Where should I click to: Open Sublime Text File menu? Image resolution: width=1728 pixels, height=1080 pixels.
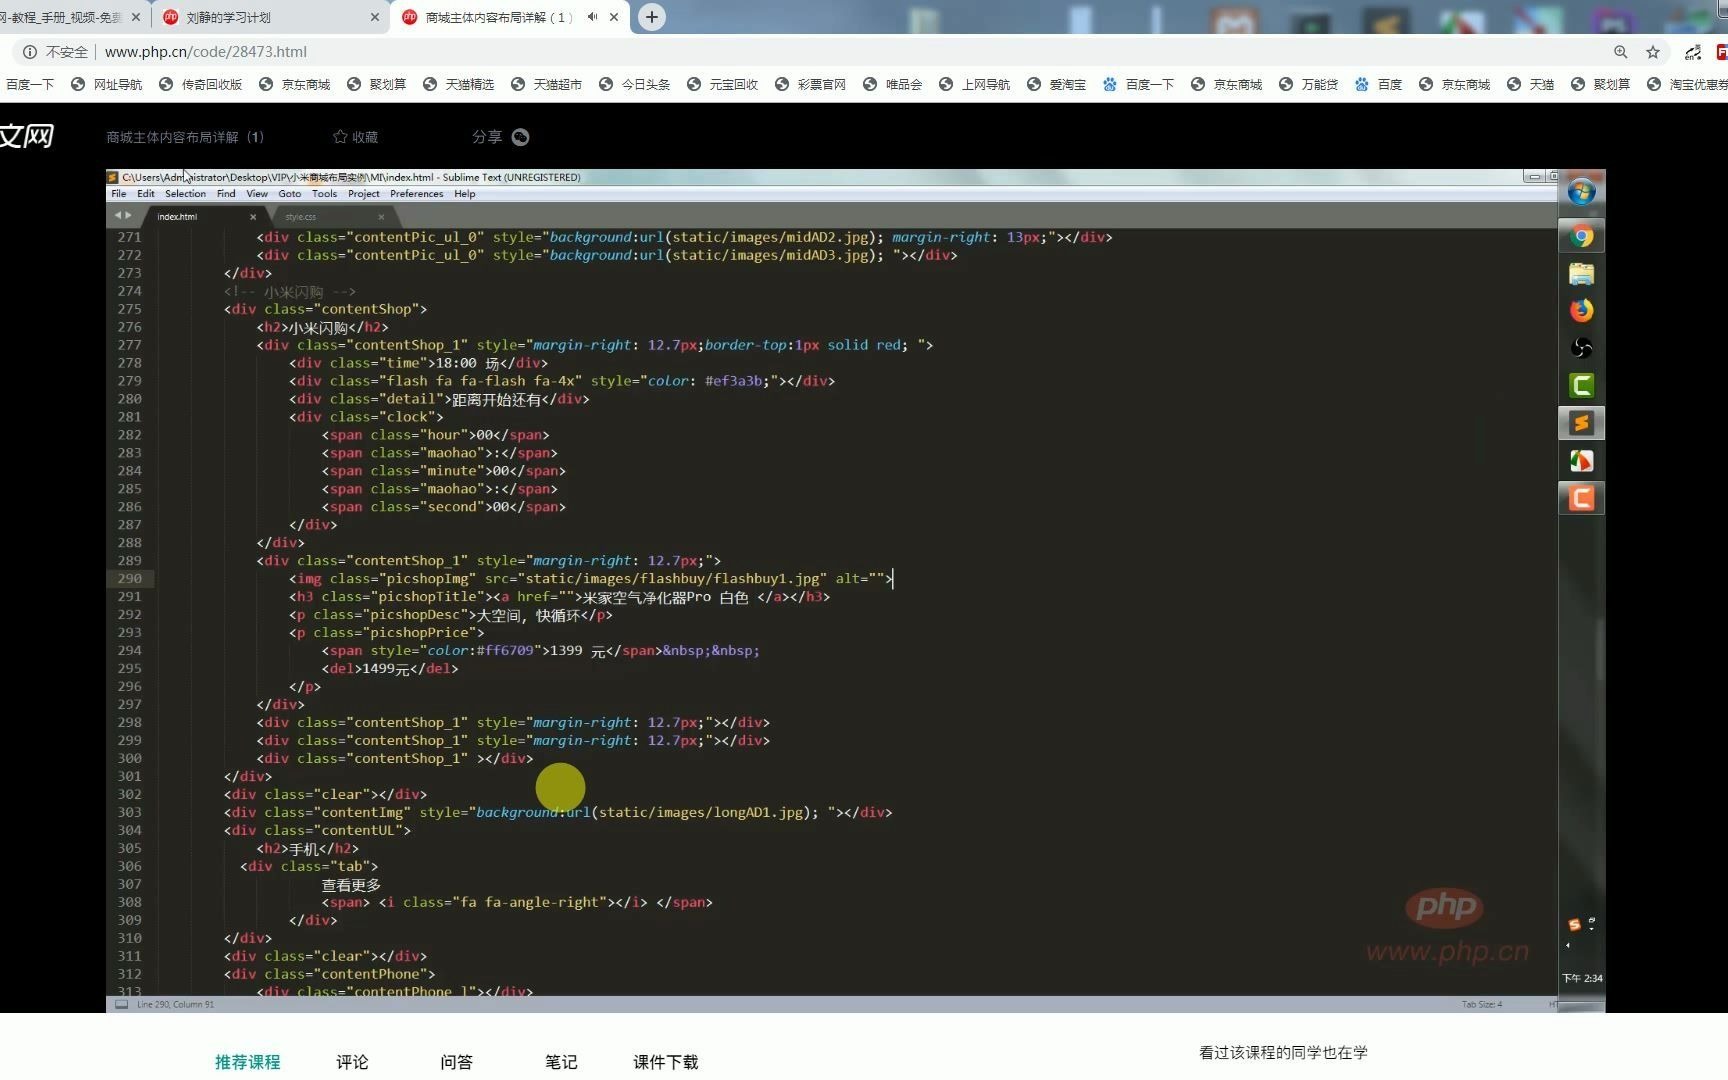click(x=119, y=194)
